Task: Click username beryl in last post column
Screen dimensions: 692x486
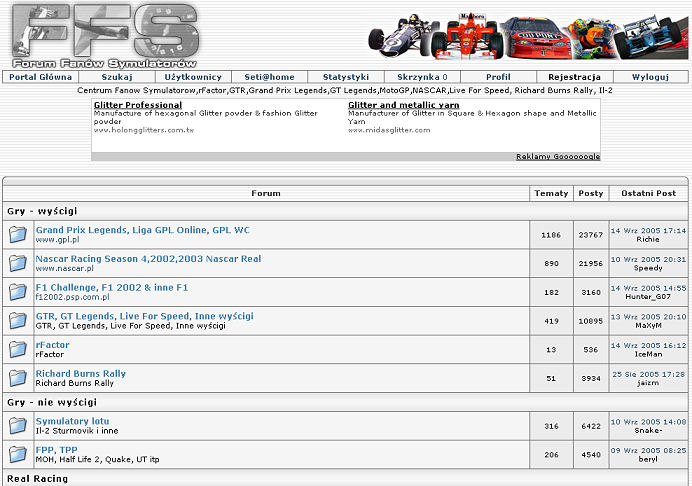Action: [x=648, y=459]
